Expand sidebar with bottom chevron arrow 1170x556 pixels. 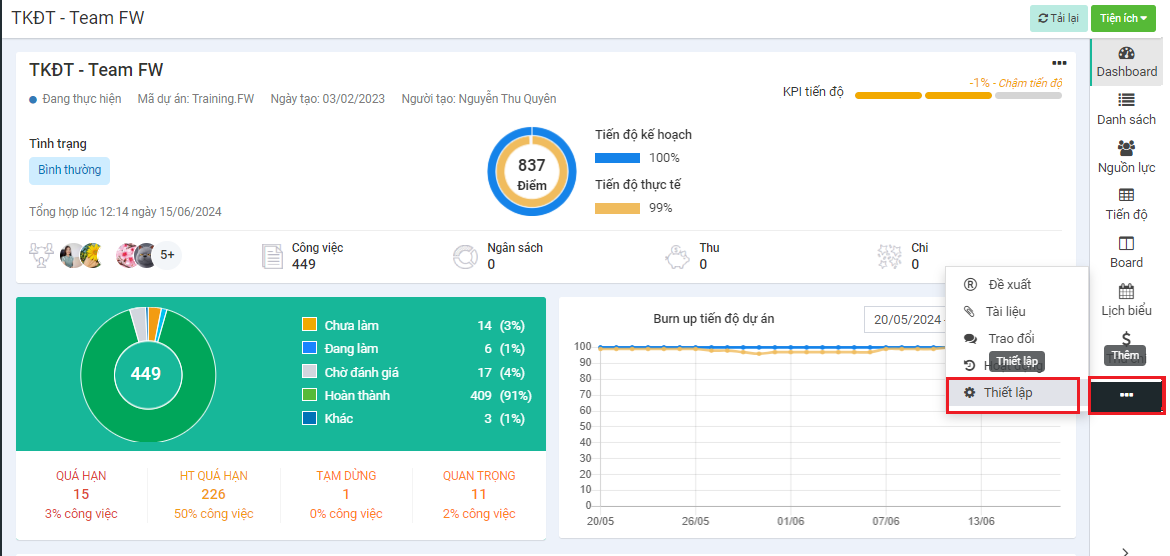click(x=1126, y=550)
